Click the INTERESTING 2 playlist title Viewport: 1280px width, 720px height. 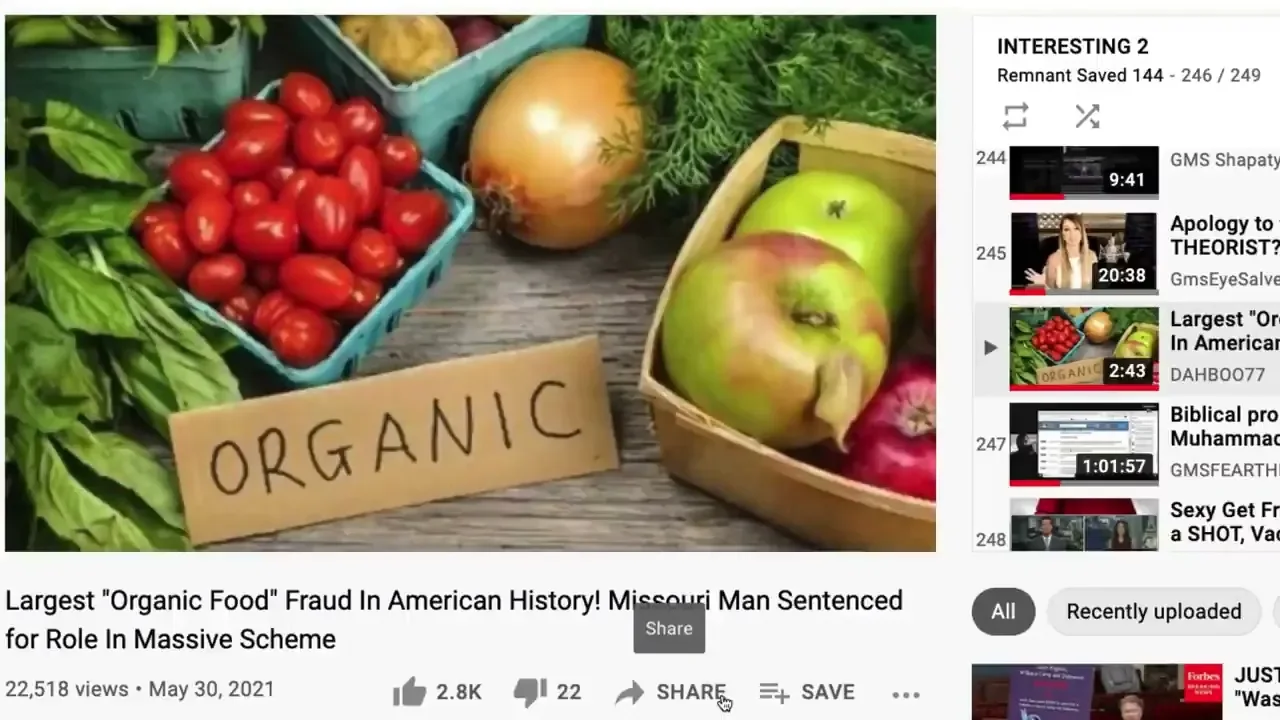pyautogui.click(x=1073, y=46)
